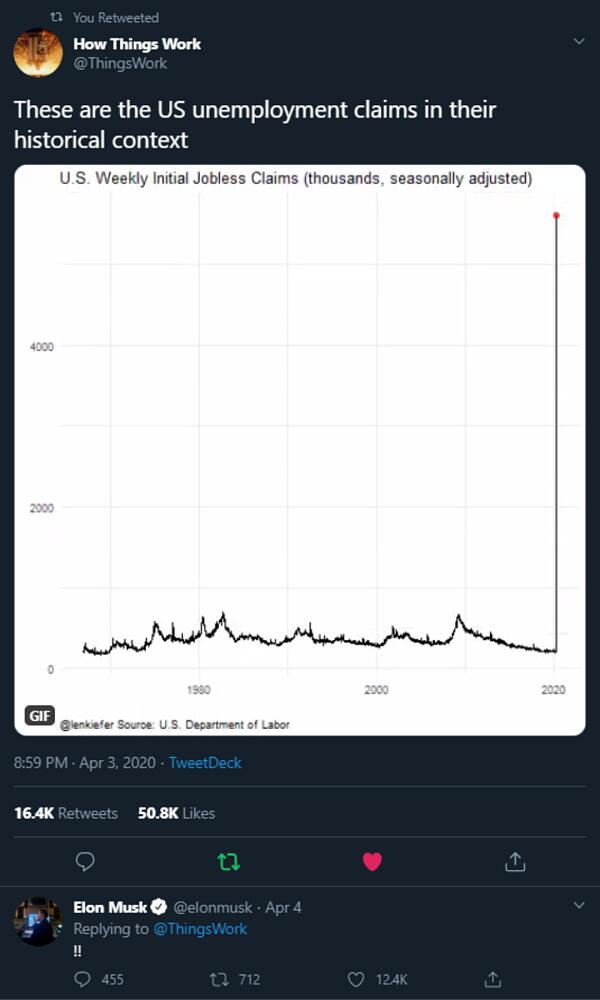Open the jobless claims GIF chart
The width and height of the screenshot is (600, 1000).
(x=300, y=450)
